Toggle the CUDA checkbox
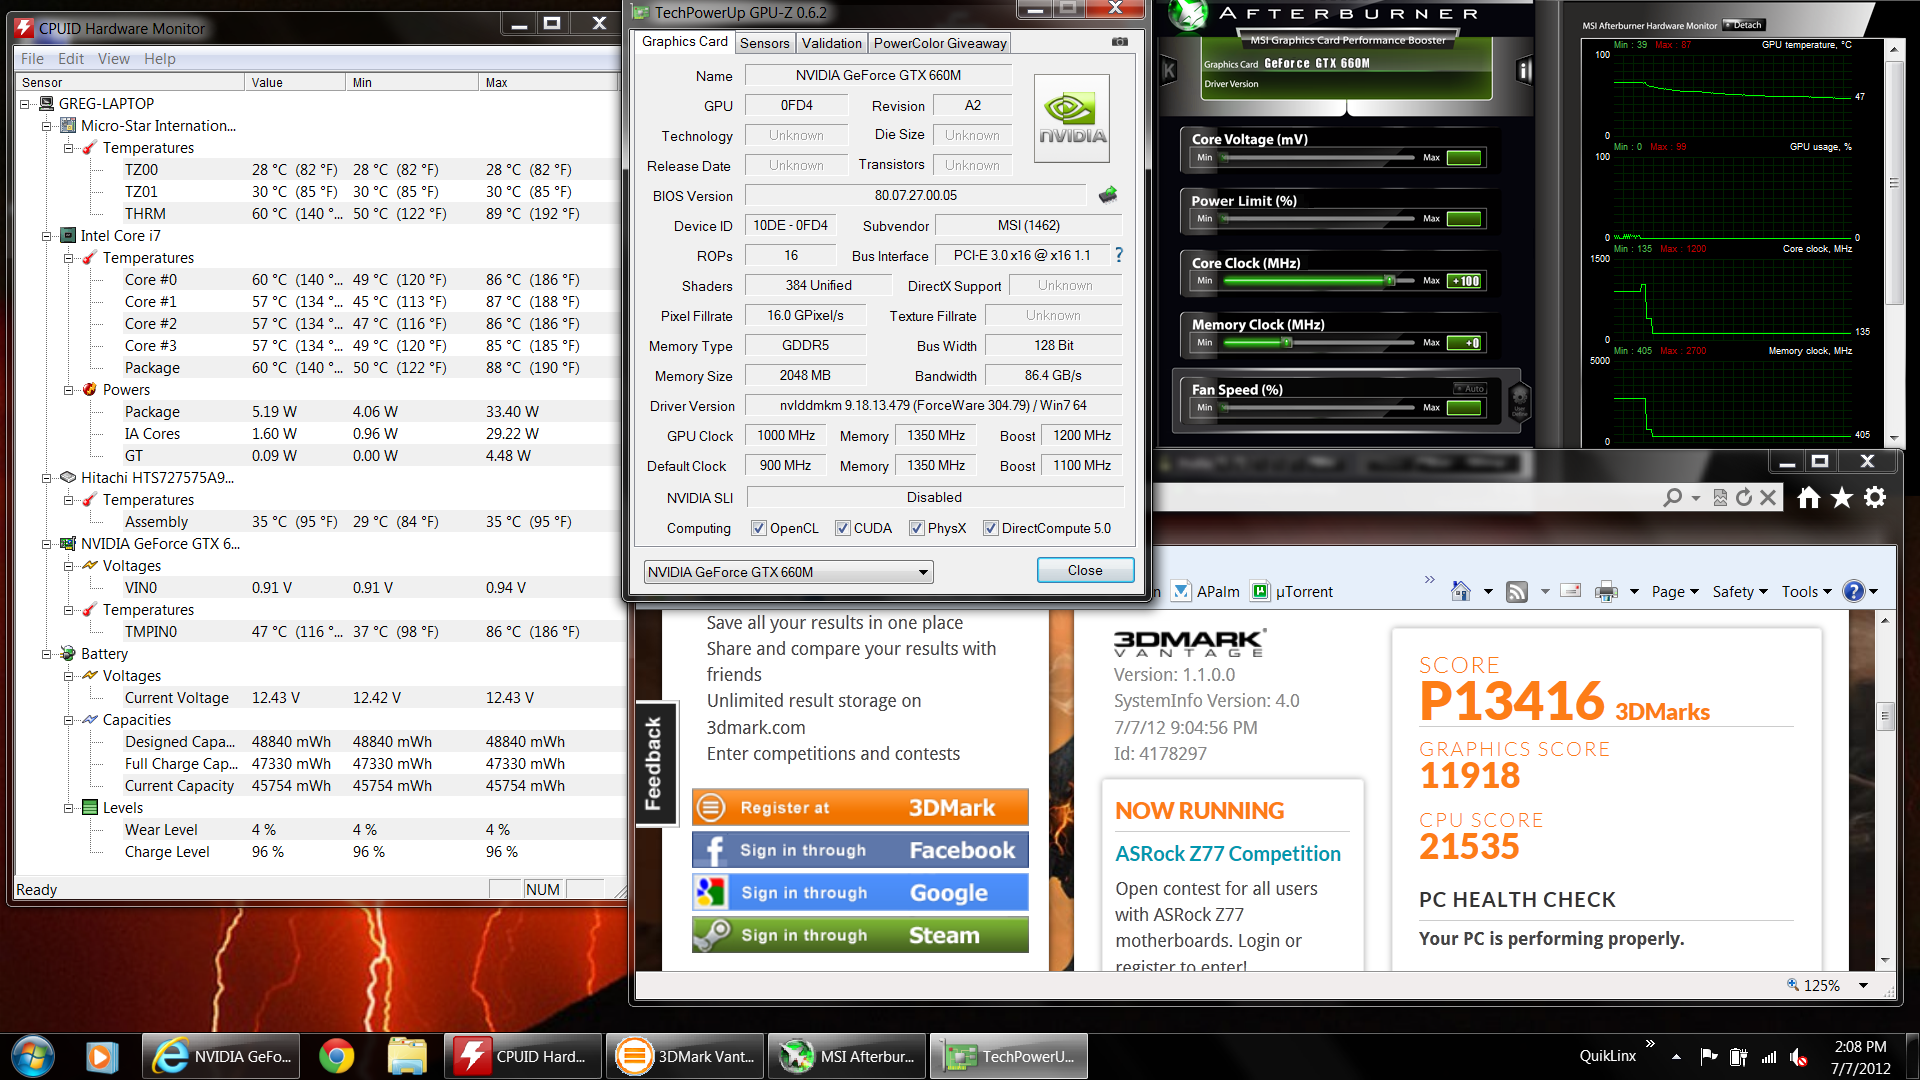The width and height of the screenshot is (1920, 1080). point(842,528)
